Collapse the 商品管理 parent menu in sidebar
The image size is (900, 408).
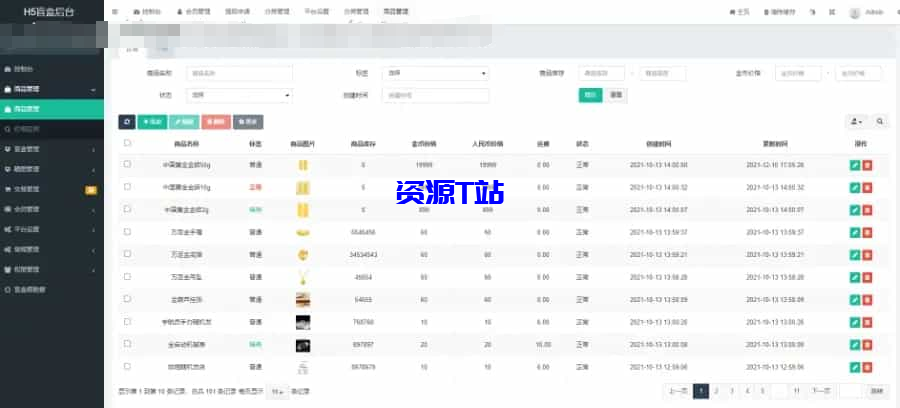coord(52,90)
